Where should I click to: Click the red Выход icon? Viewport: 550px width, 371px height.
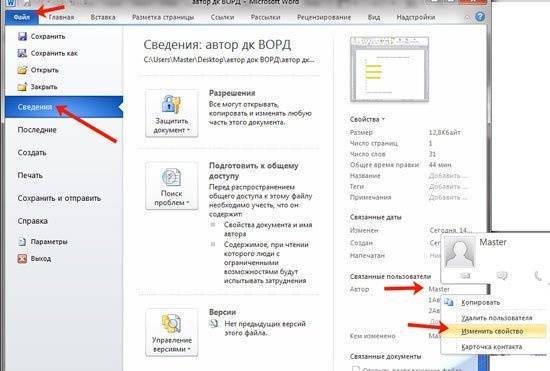click(22, 258)
